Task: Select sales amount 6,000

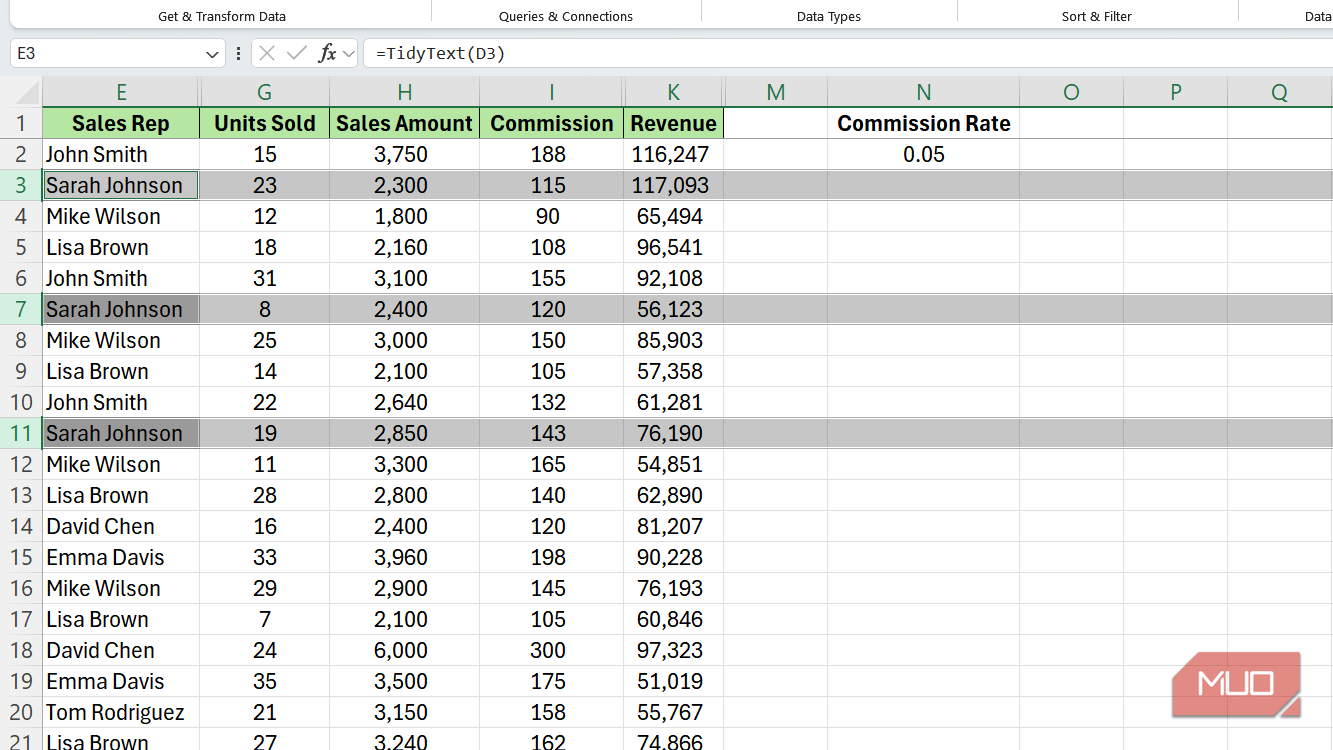Action: tap(404, 650)
